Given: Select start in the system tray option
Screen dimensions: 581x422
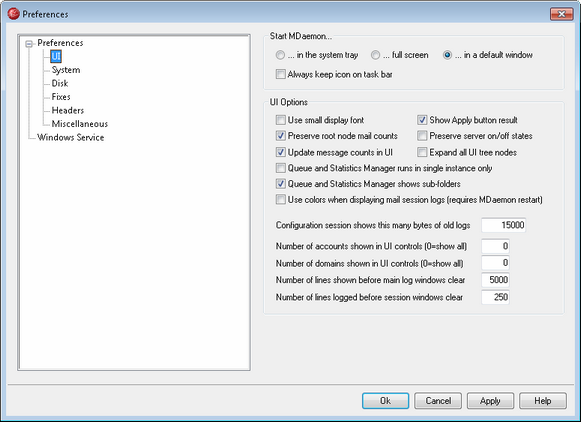Looking at the screenshot, I should click(x=280, y=55).
